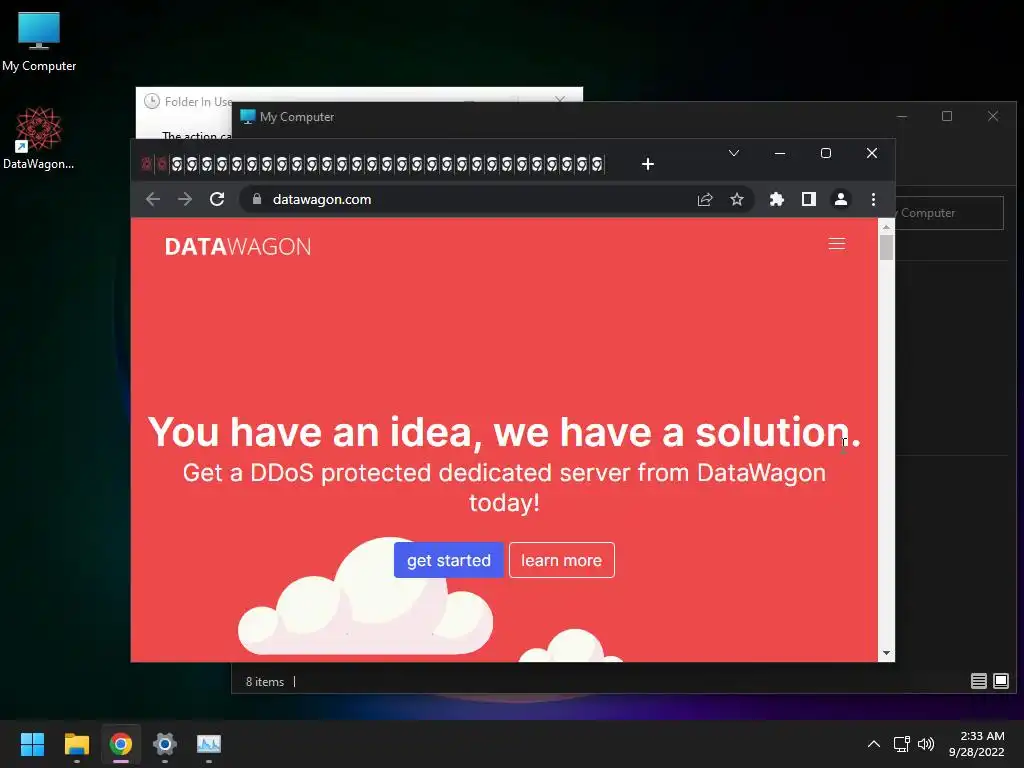Open DataWagon desktop shortcut
The height and width of the screenshot is (768, 1024).
pos(39,138)
